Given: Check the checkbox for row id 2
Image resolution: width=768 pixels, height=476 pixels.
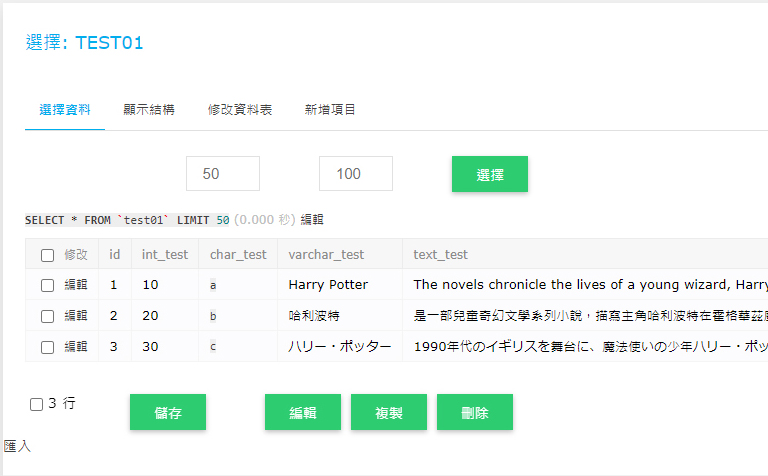Looking at the screenshot, I should point(48,316).
